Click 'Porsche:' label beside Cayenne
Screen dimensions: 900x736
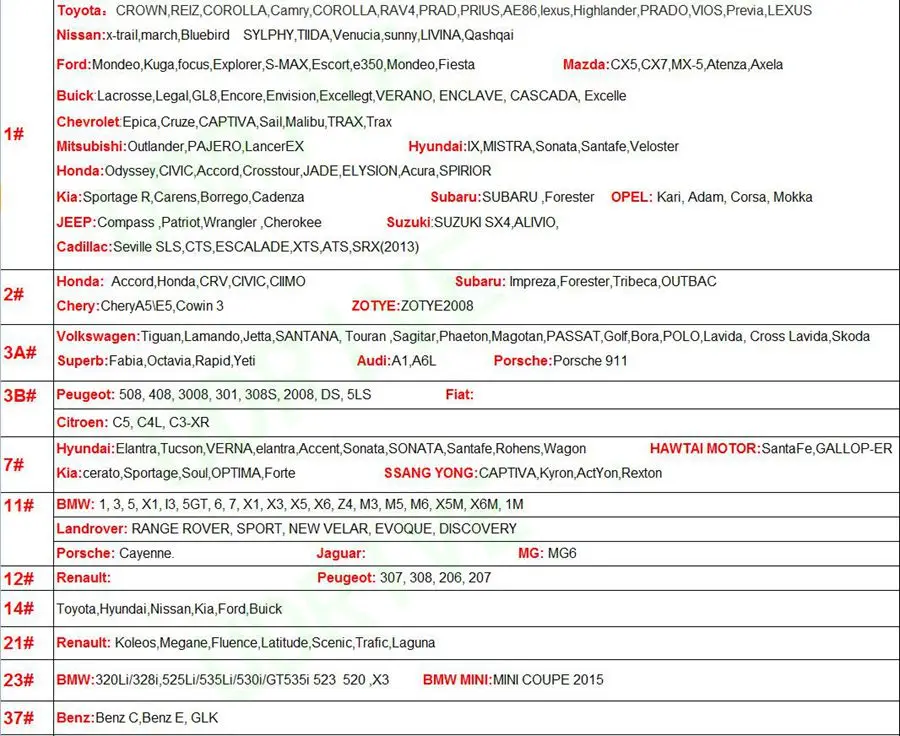[x=86, y=553]
